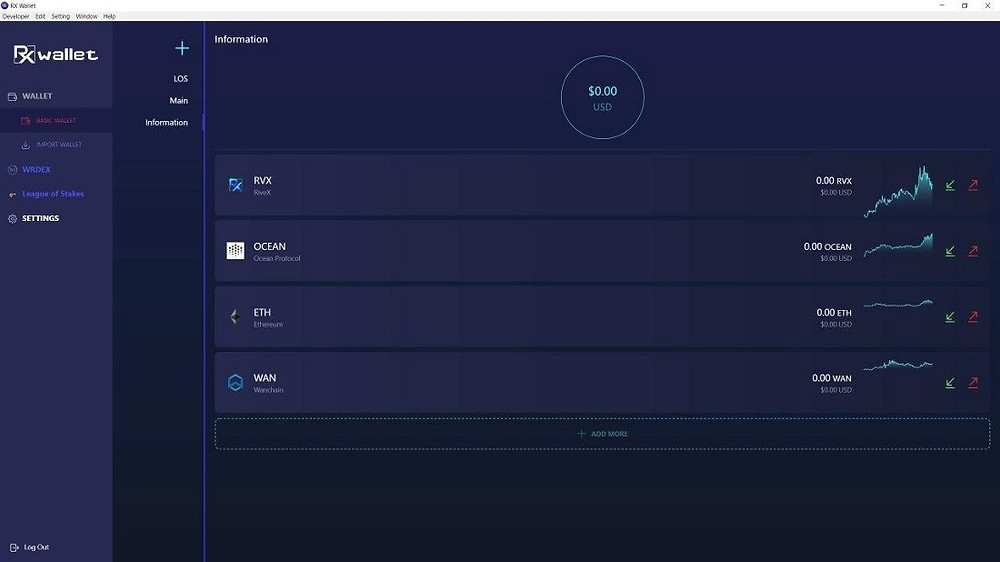Click the Settings gear icon
Viewport: 1000px width, 562px height.
(12, 219)
